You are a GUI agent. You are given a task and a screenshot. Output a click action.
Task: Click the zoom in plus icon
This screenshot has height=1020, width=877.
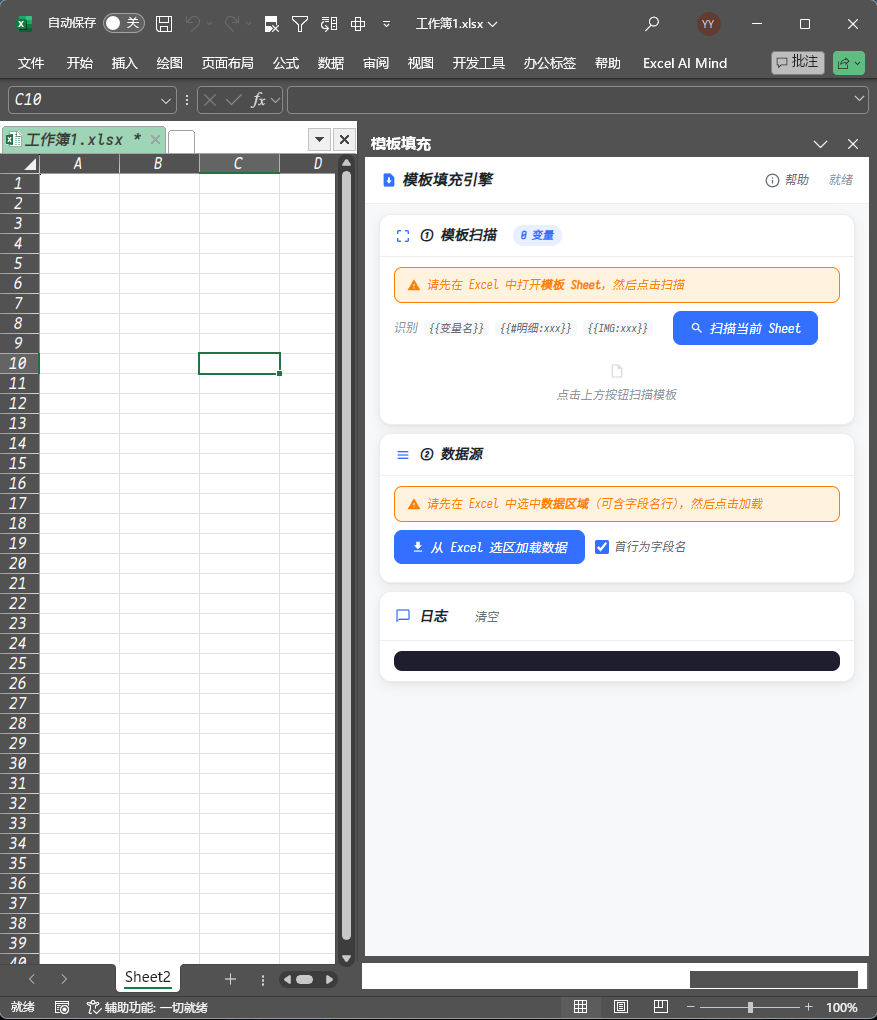(x=809, y=1007)
